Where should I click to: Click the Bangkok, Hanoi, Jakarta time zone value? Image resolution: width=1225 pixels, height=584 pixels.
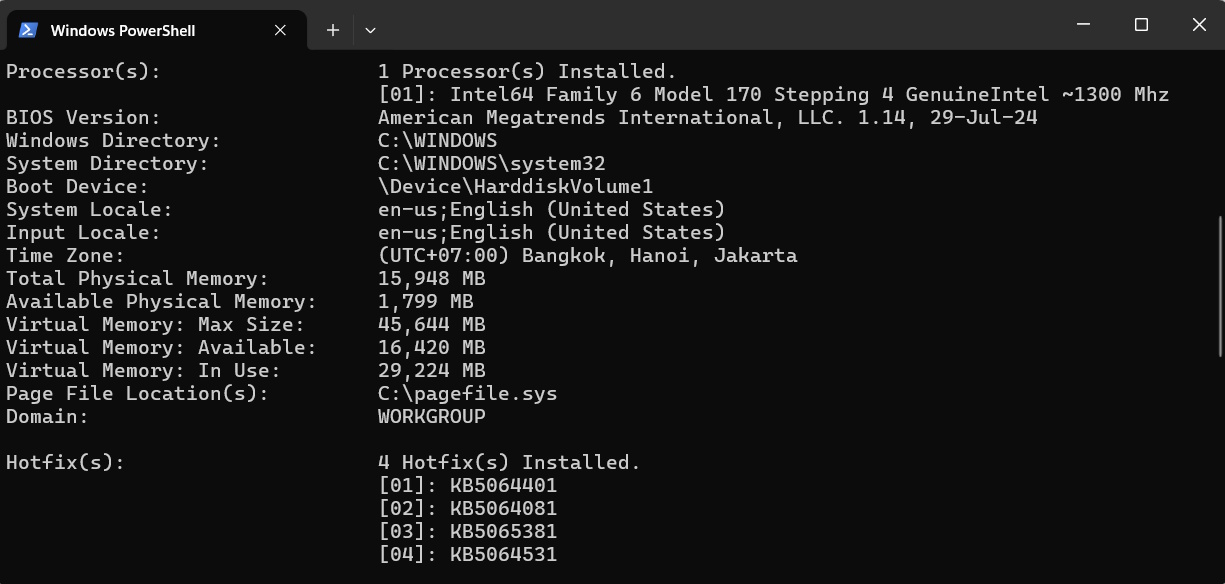click(659, 256)
